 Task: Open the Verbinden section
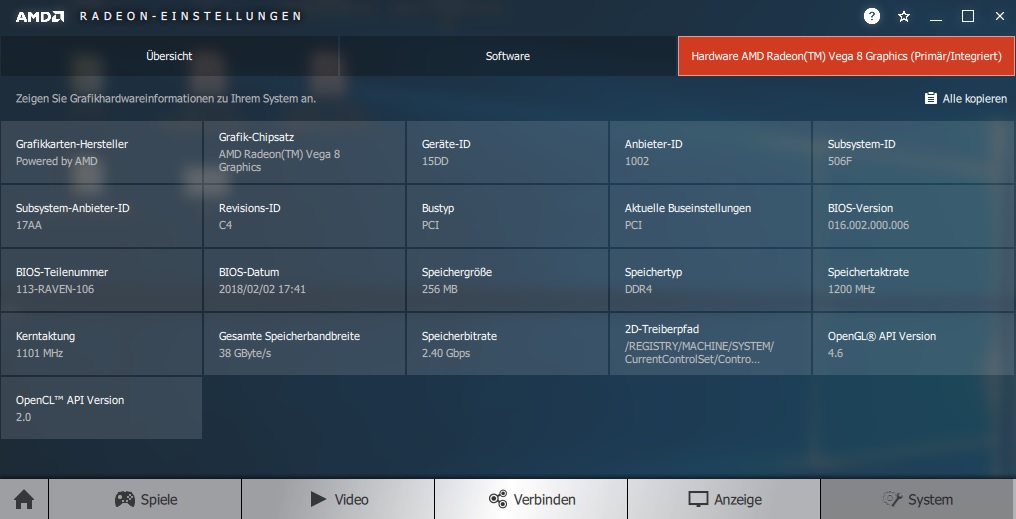coord(531,499)
